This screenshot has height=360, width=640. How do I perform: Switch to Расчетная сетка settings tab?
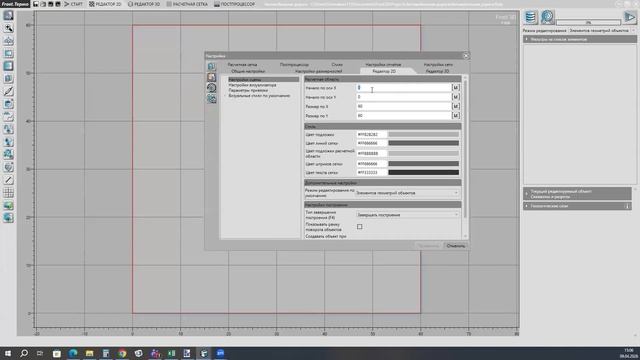pyautogui.click(x=242, y=64)
